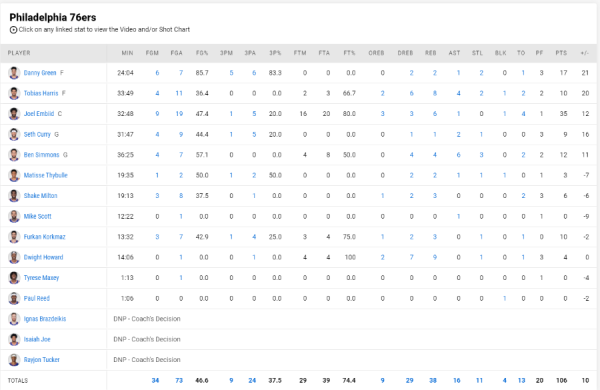View Dwight Howard's 9 rebounds
Screen dimensions: 600x390
(435, 257)
